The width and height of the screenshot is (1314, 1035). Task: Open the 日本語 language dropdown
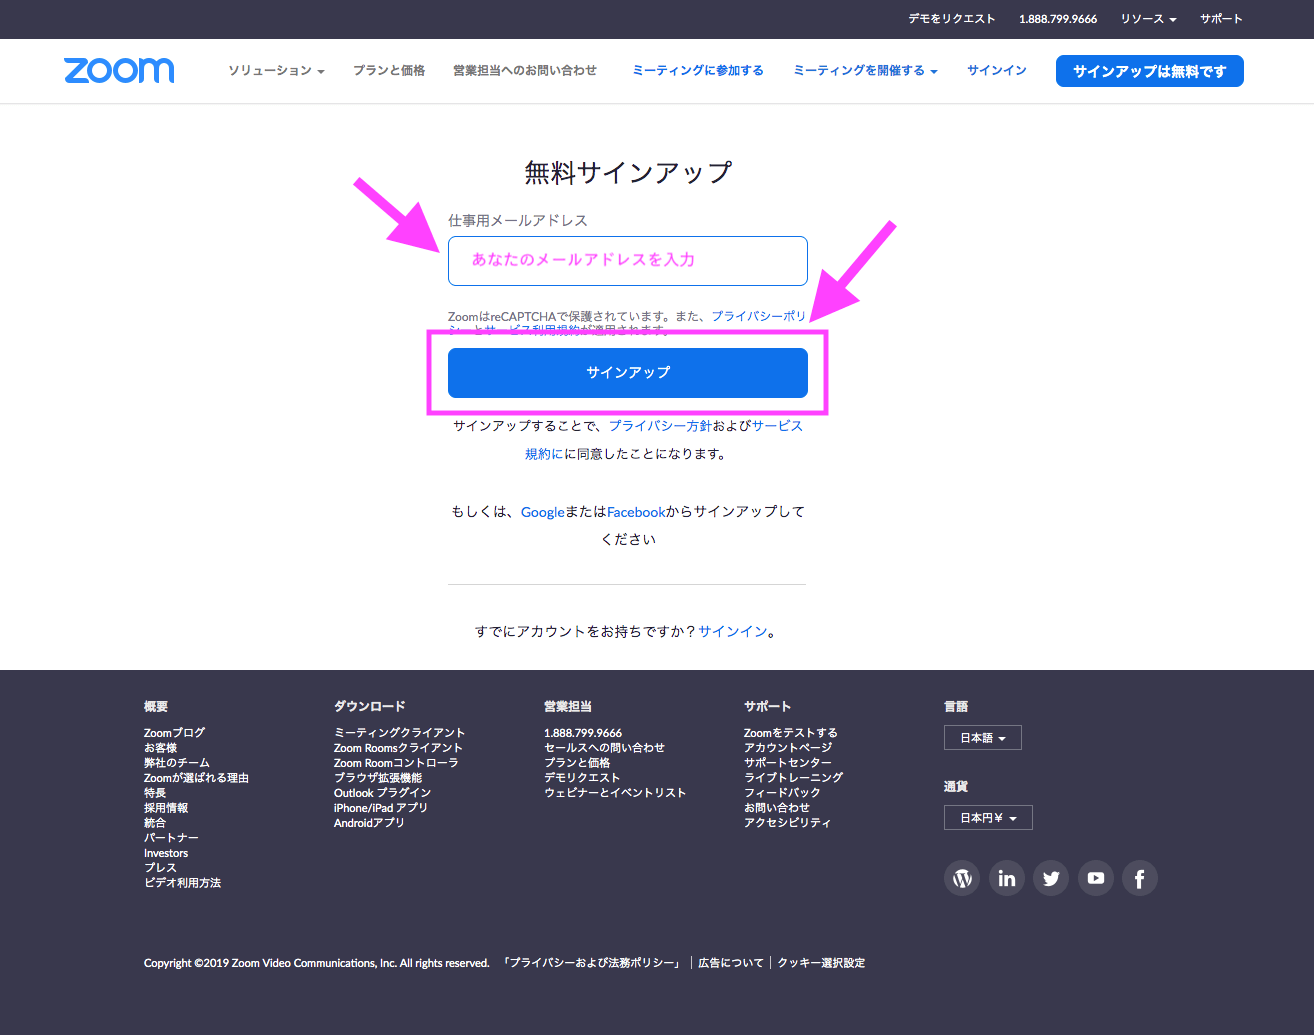tap(983, 738)
